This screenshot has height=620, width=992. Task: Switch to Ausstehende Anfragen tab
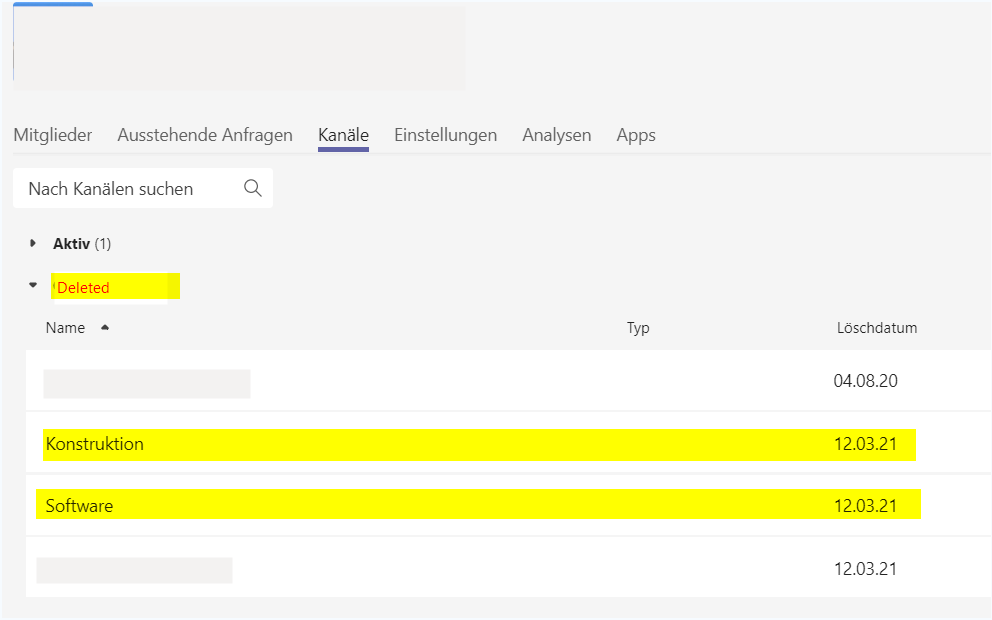tap(205, 135)
